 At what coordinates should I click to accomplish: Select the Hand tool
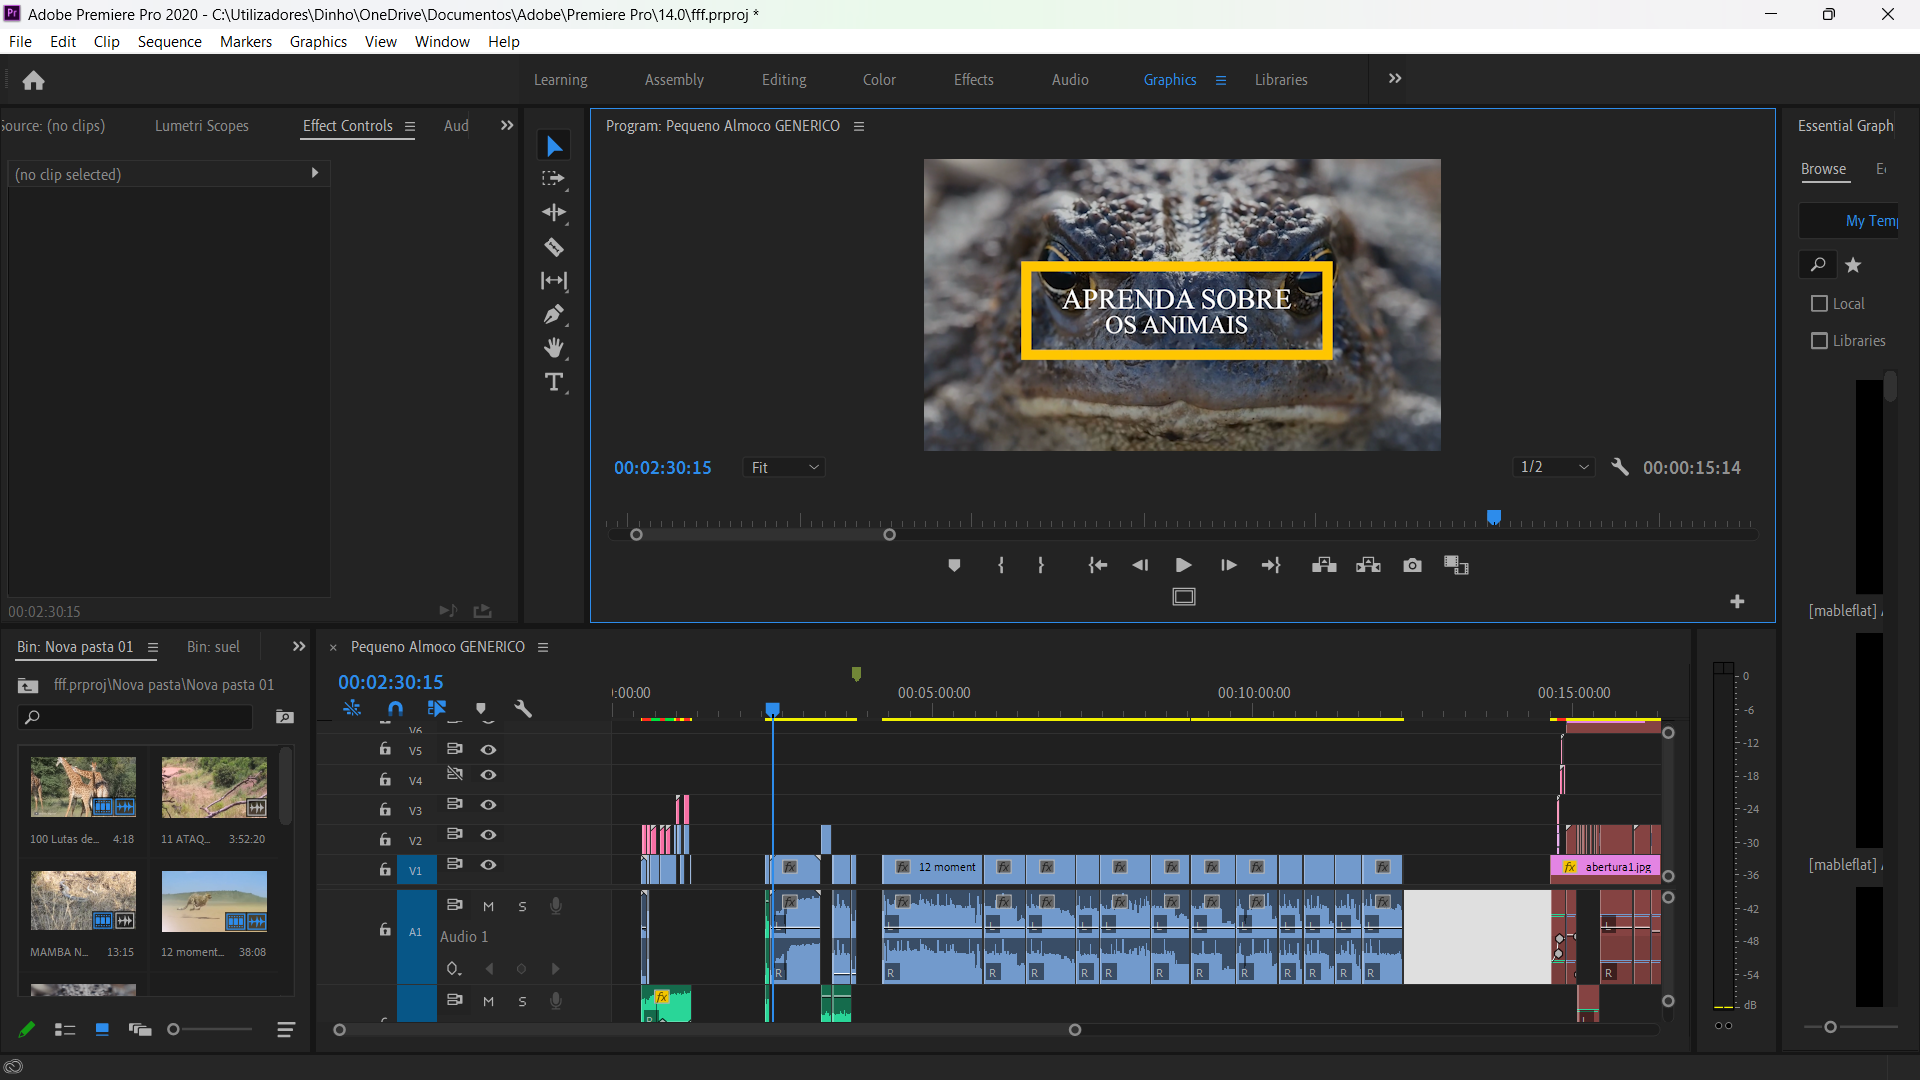[x=554, y=348]
